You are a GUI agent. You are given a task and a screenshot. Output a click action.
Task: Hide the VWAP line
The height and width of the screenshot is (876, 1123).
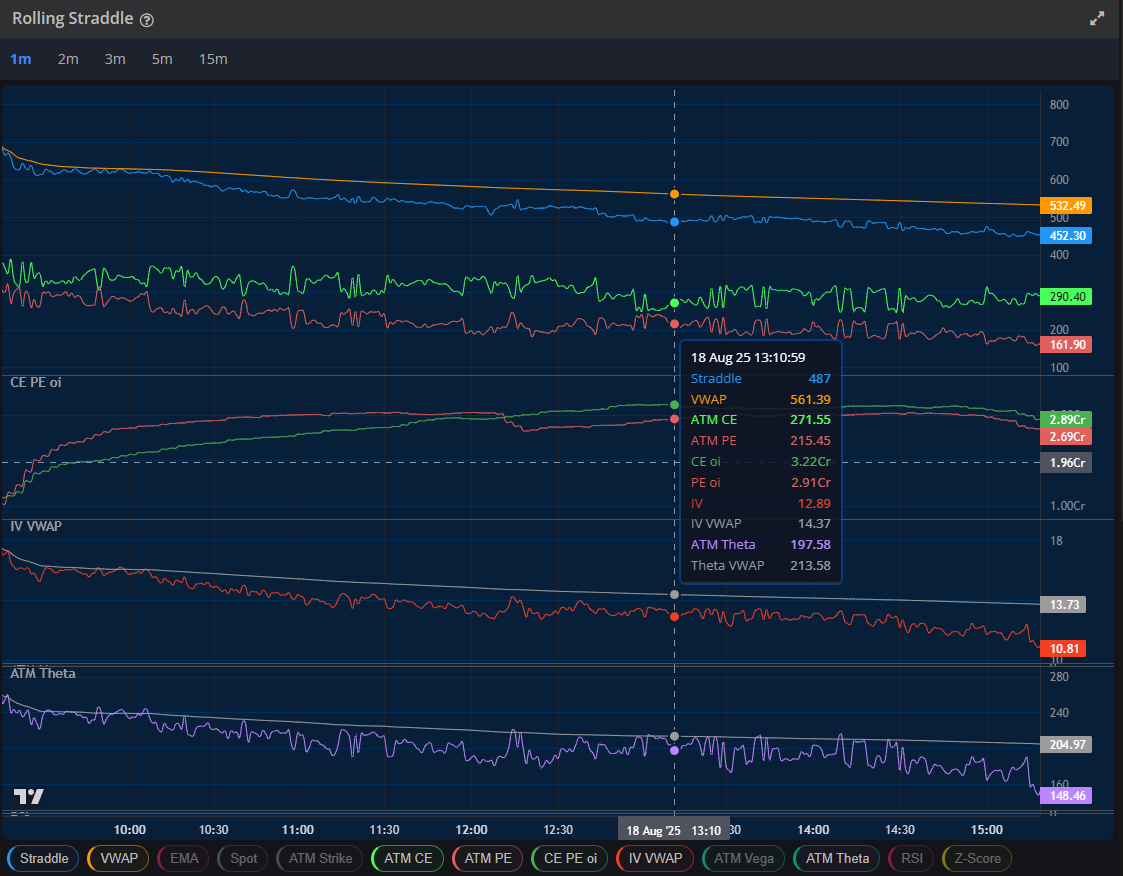(x=118, y=858)
